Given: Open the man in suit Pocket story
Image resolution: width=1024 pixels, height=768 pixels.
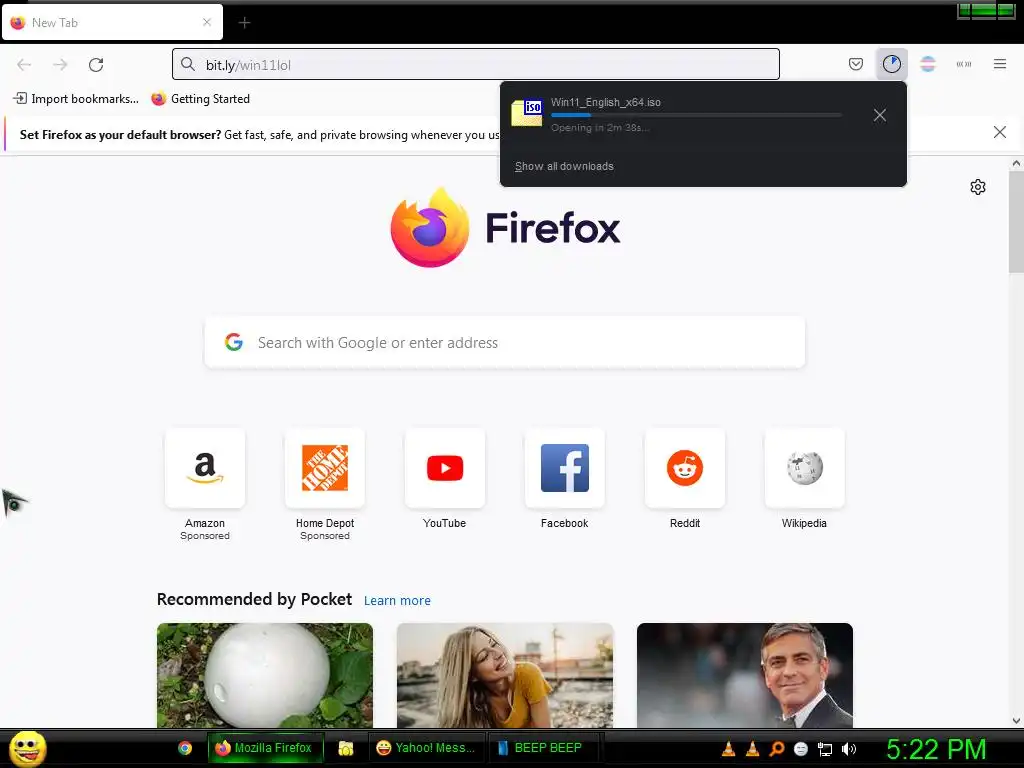Looking at the screenshot, I should pos(744,675).
